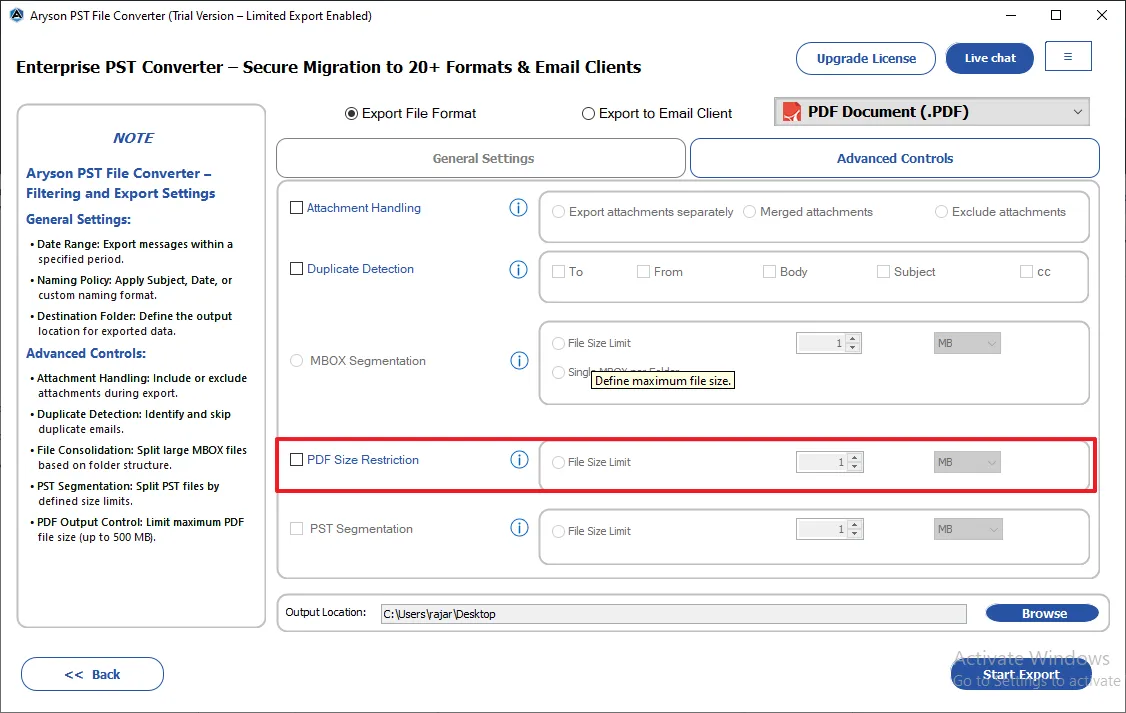This screenshot has width=1126, height=713.
Task: Enable Duplicate Detection checkbox
Action: [x=297, y=269]
